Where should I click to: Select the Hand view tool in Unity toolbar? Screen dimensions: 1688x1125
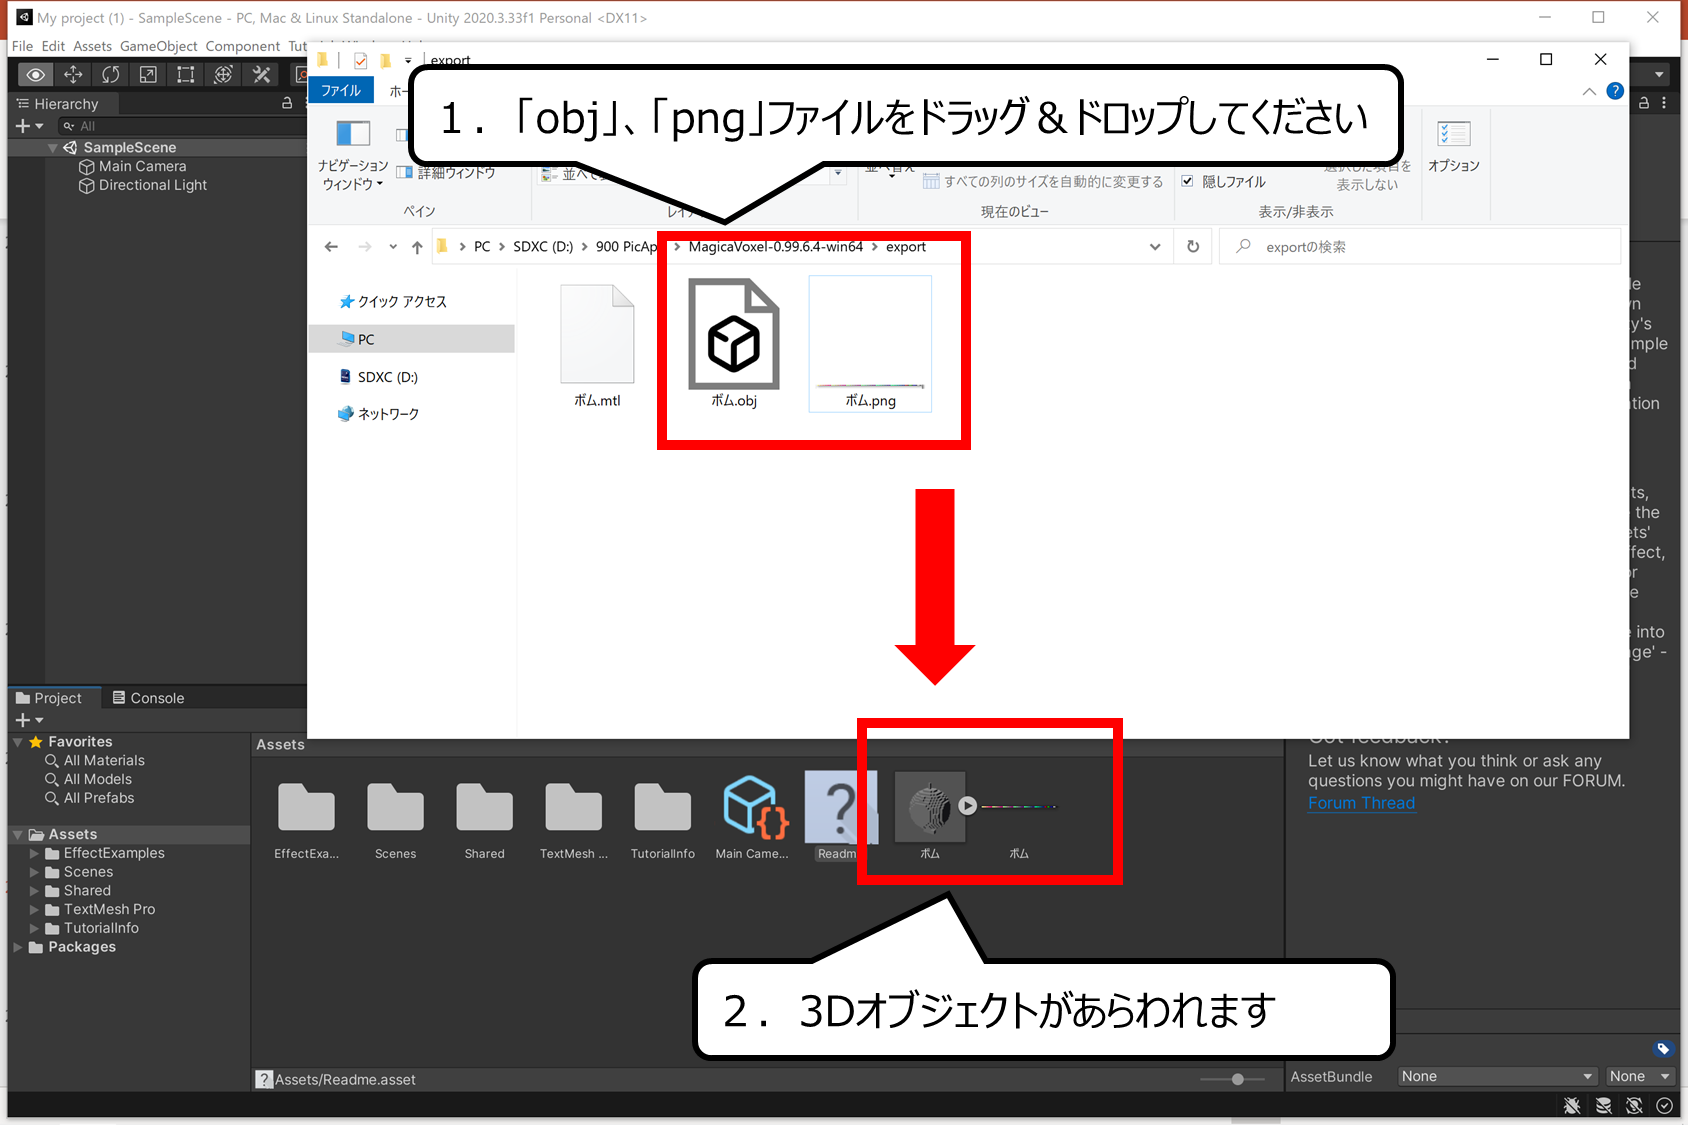click(35, 75)
